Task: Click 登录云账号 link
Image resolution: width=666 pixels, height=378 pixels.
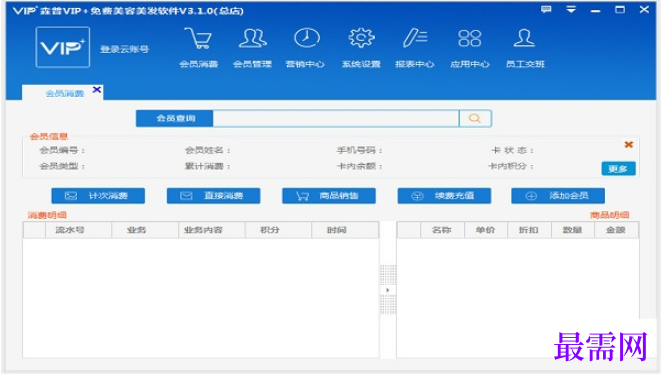Action: [124, 49]
